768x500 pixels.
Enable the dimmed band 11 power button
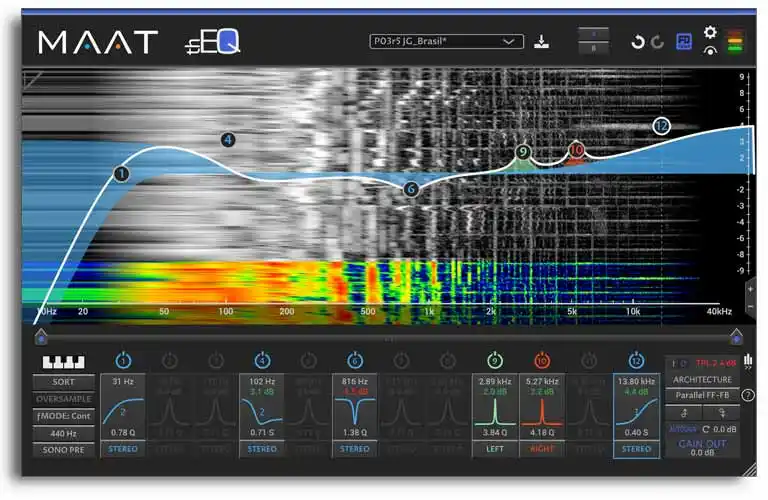click(588, 360)
